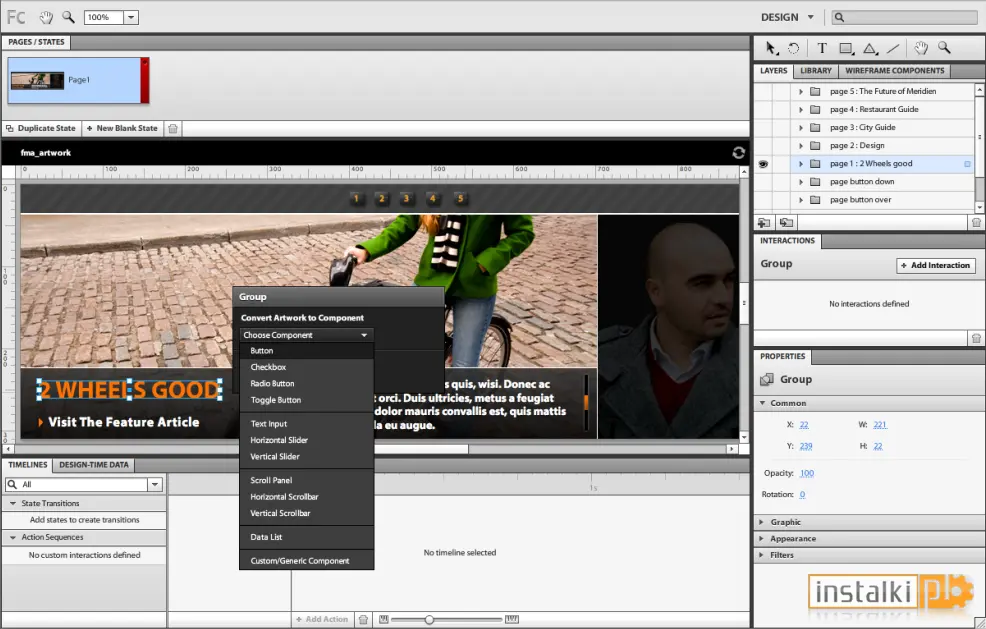Screen dimensions: 986x629
Task: Switch to DESIGN-TIME DATA tab
Action: (94, 465)
